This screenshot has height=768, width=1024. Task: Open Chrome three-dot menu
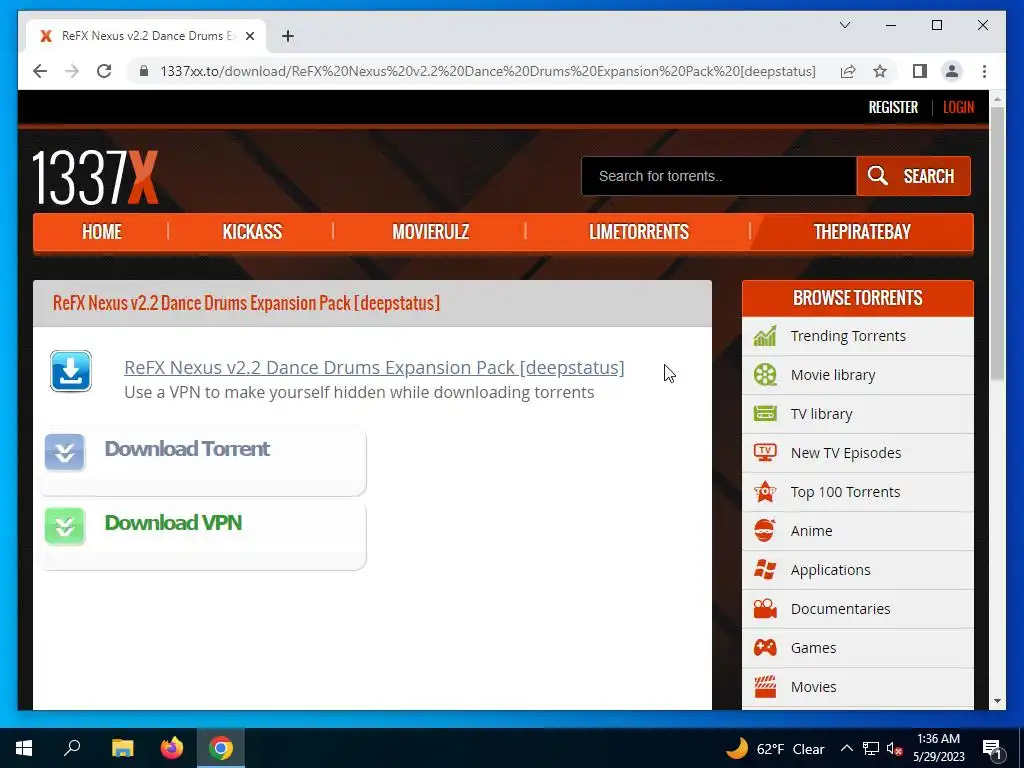pos(984,71)
